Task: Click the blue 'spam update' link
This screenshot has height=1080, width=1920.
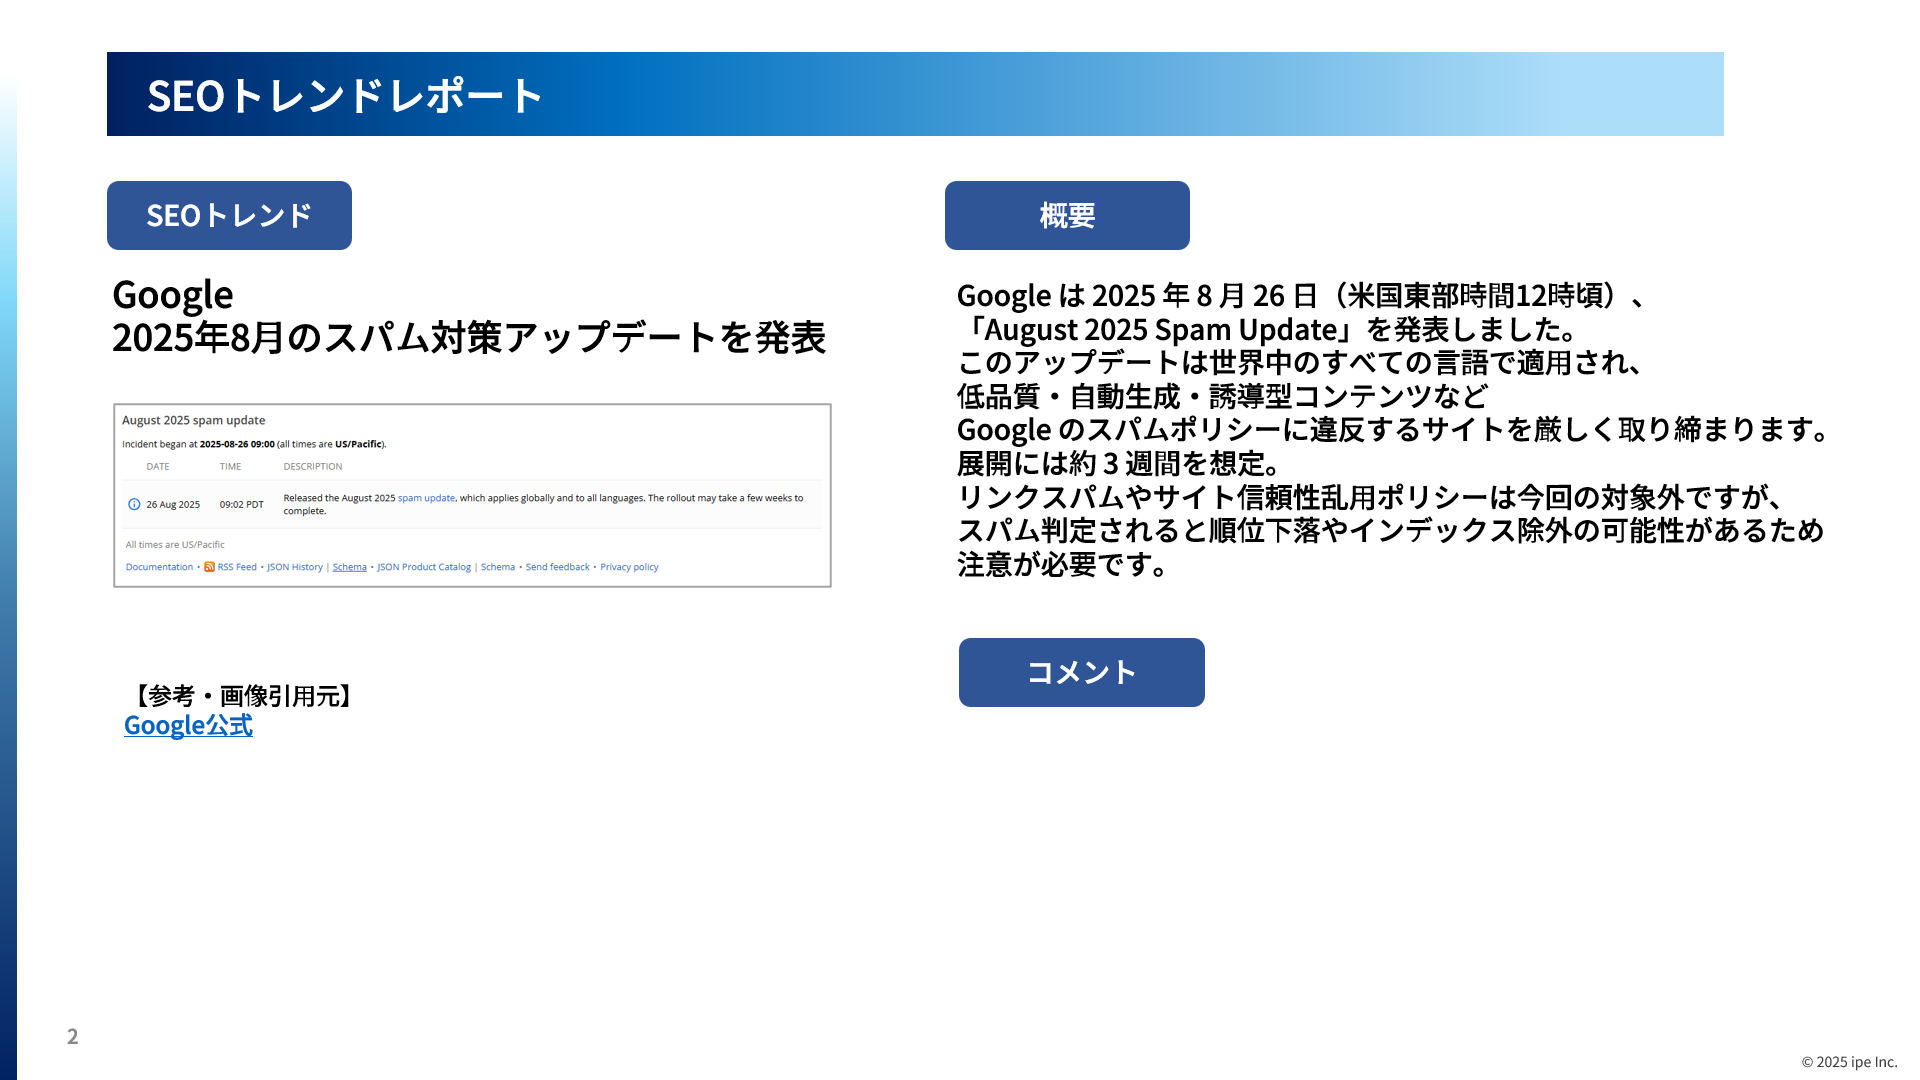Action: [x=426, y=498]
